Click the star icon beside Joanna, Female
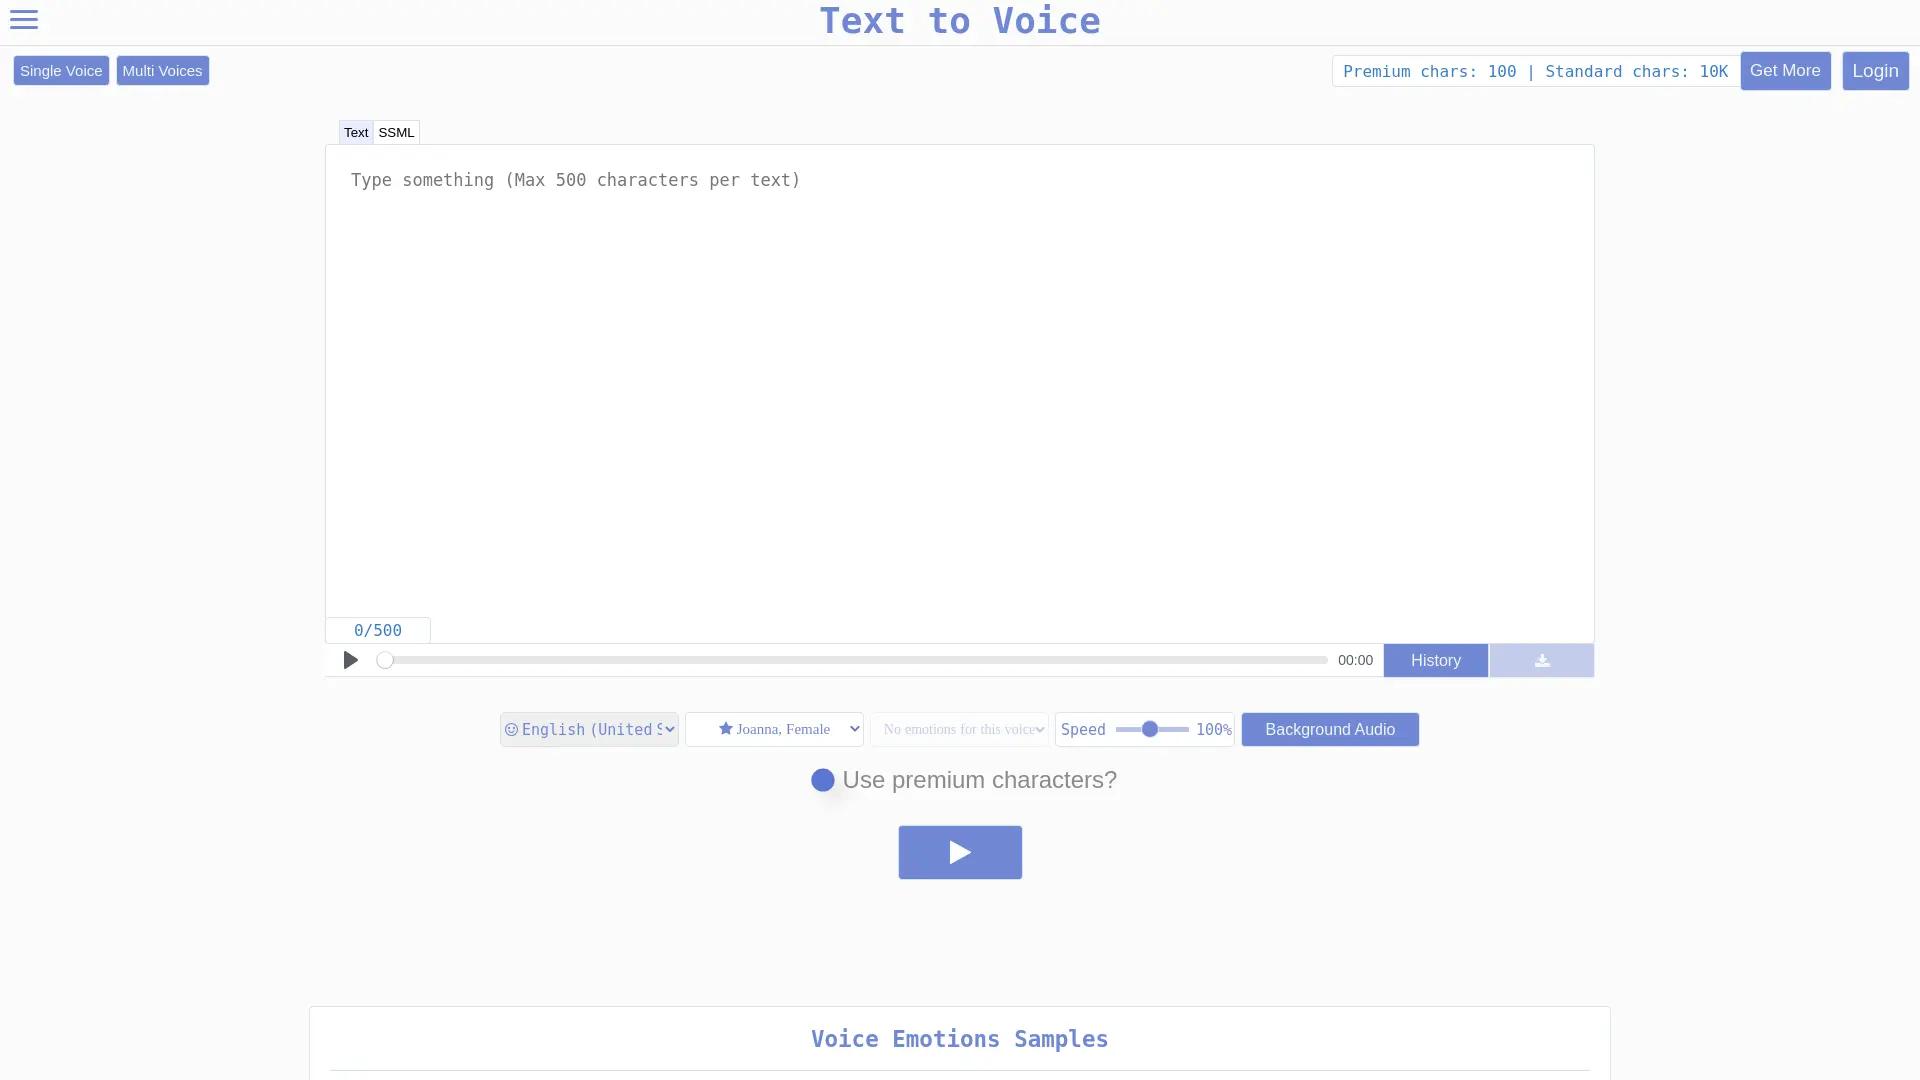This screenshot has width=1920, height=1080. 726,729
